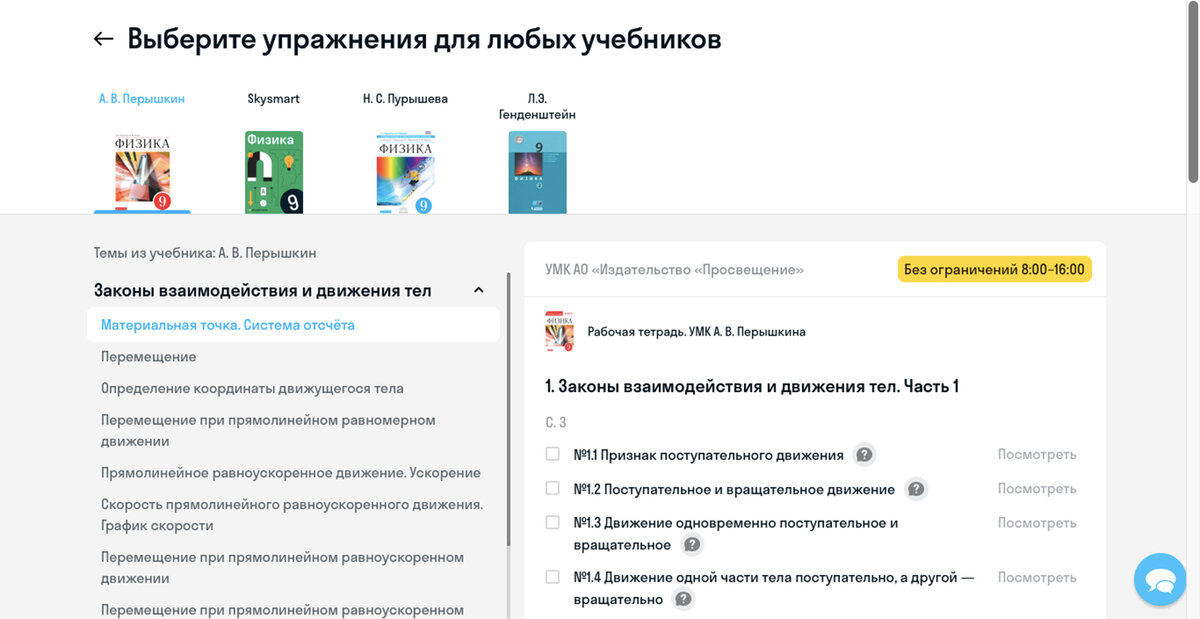View exercise №1.3 via Посмотреть

click(x=1037, y=522)
